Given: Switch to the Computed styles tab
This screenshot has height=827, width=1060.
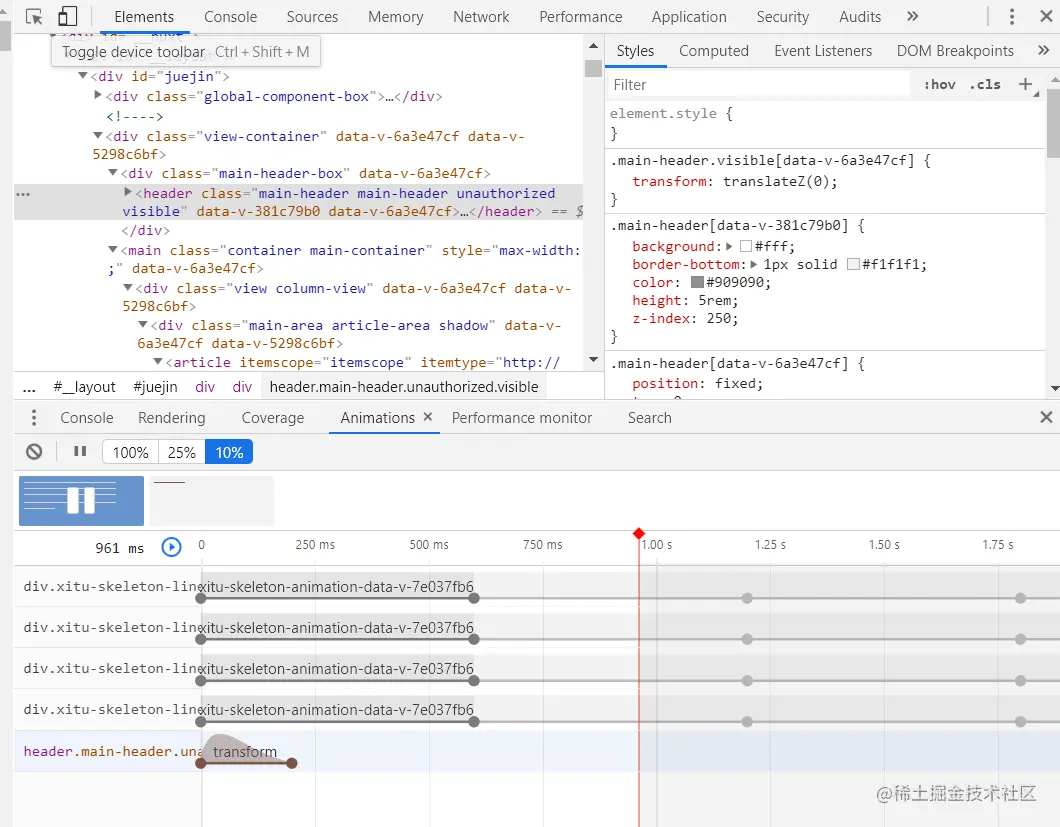Looking at the screenshot, I should click(x=714, y=51).
